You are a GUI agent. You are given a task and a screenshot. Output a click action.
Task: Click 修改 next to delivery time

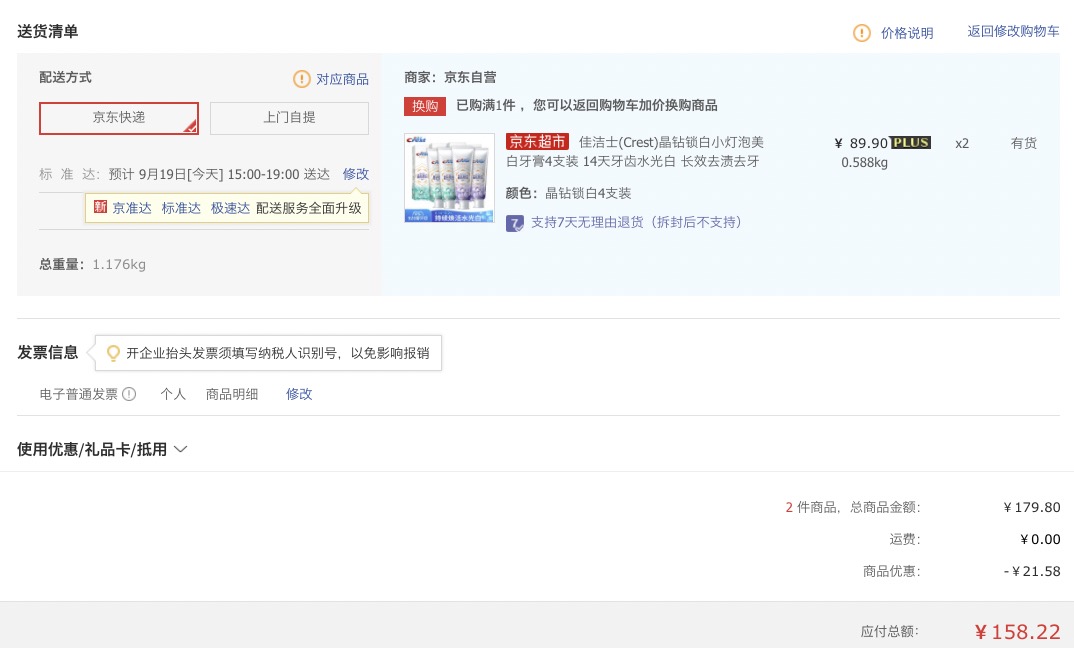click(x=355, y=174)
